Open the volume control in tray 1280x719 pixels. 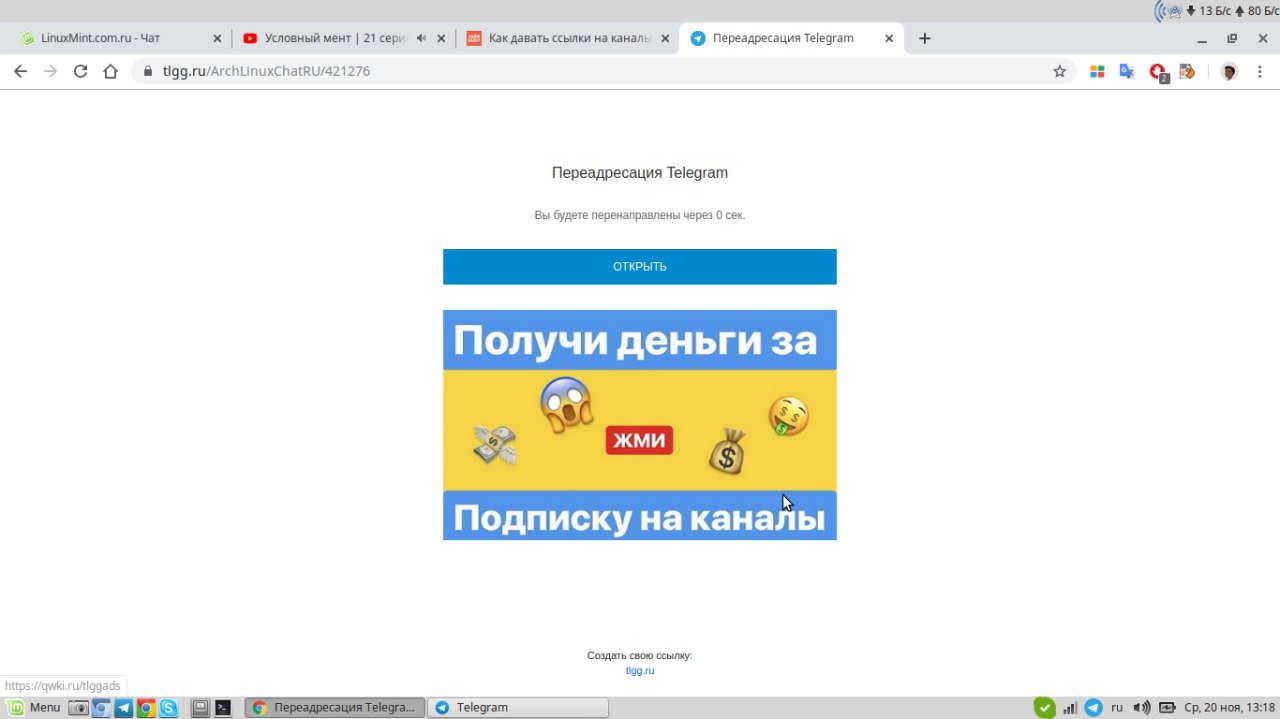[x=1142, y=708]
